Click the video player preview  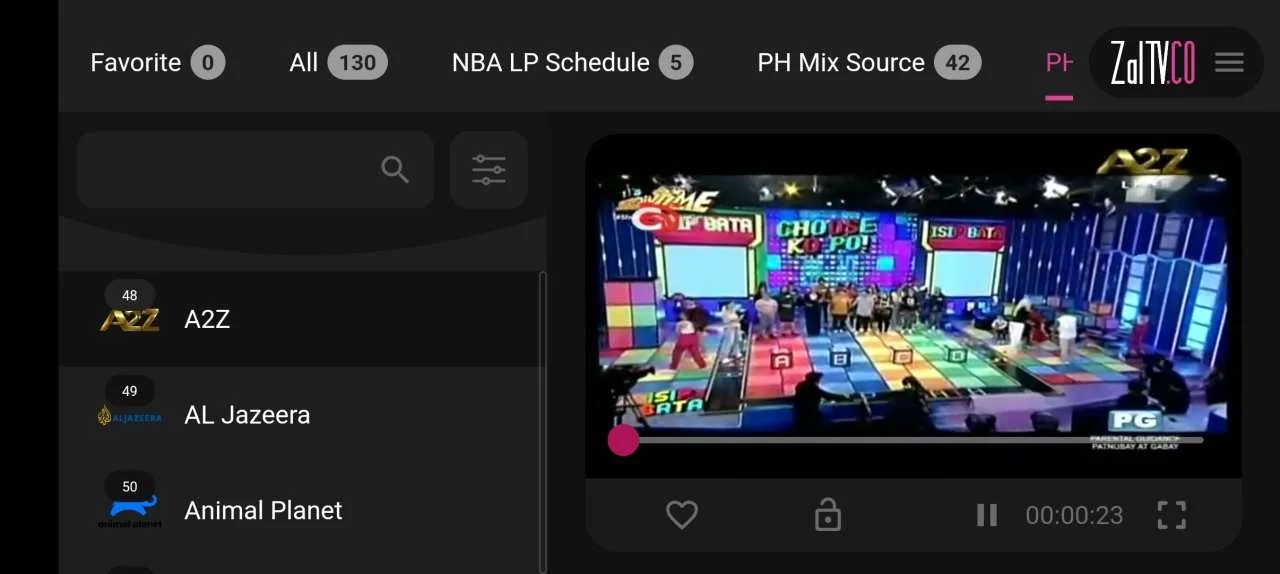(x=913, y=305)
